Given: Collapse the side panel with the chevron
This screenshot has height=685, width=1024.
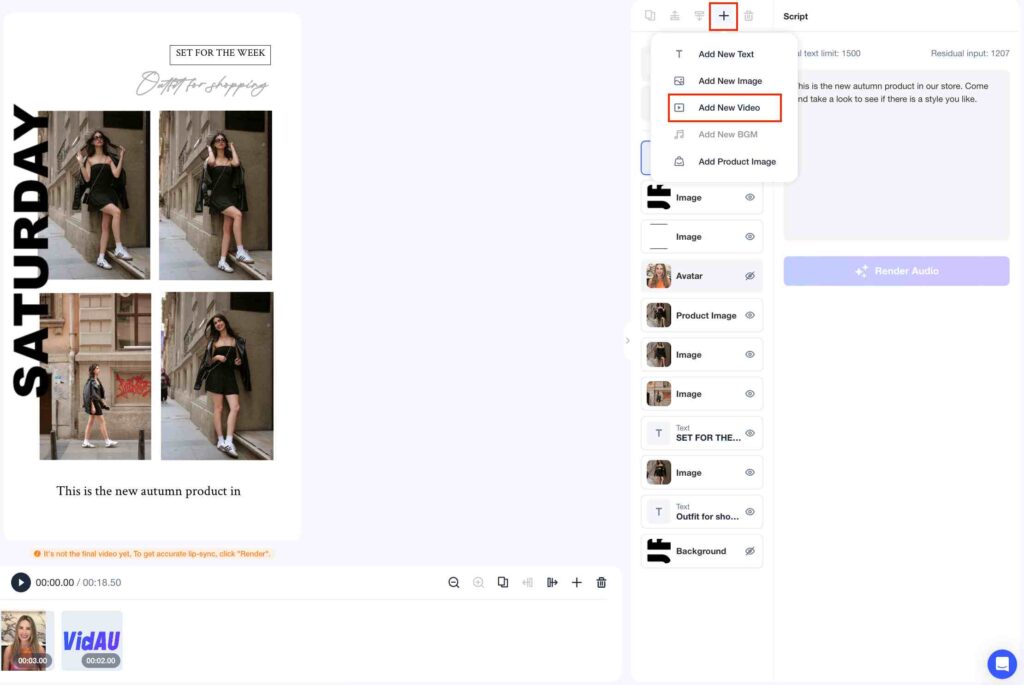Looking at the screenshot, I should 628,340.
